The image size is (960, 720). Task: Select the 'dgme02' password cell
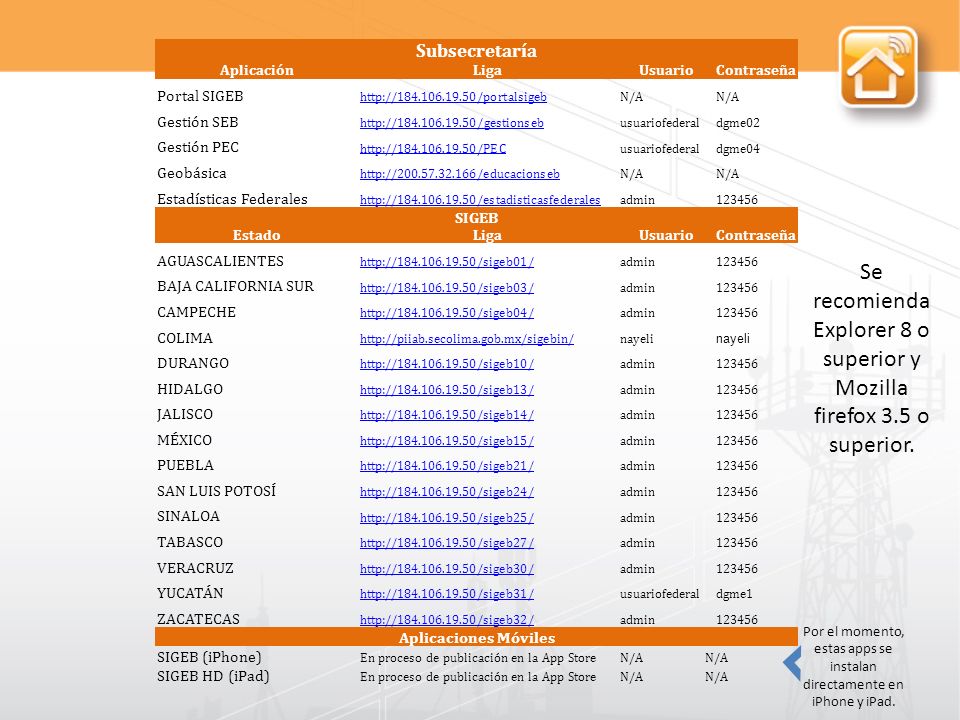738,123
